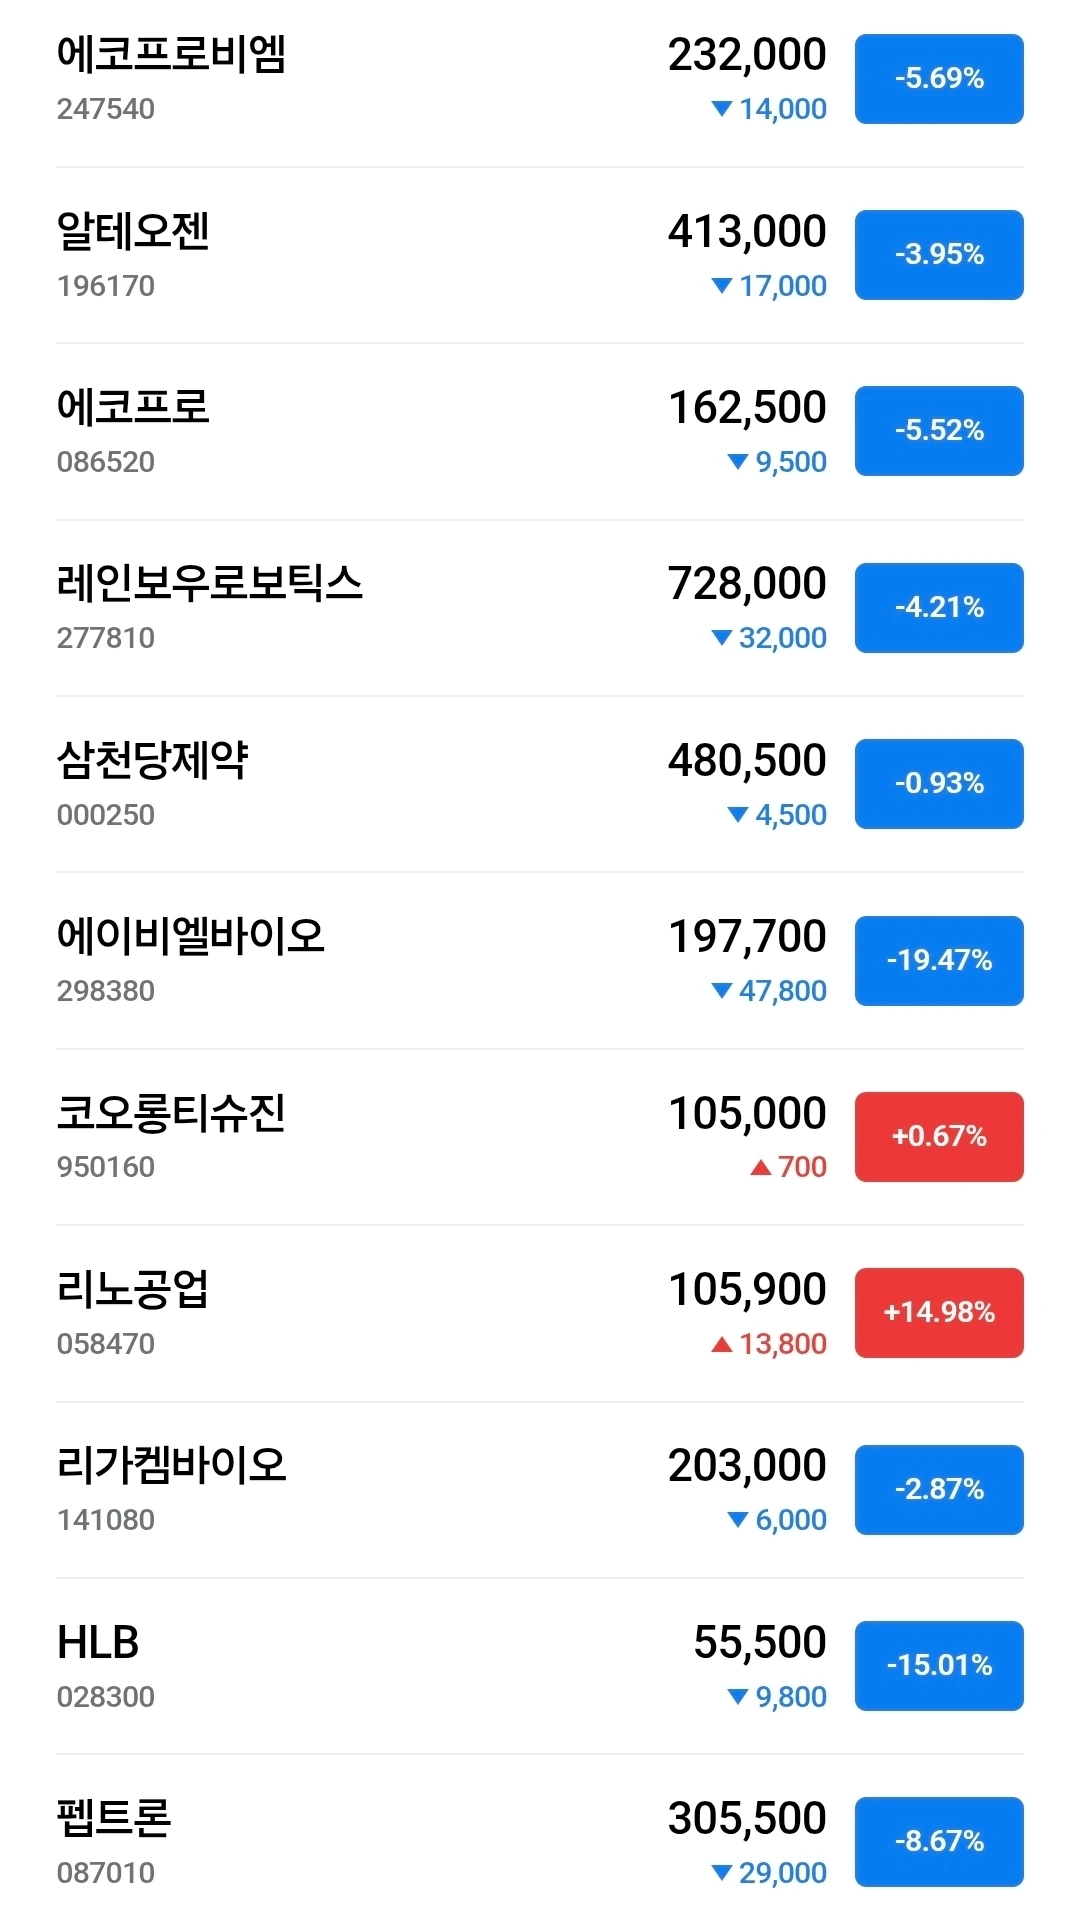Tap the -5.69% badge for 에코프로비엠
This screenshot has width=1080, height=1913.
(939, 79)
